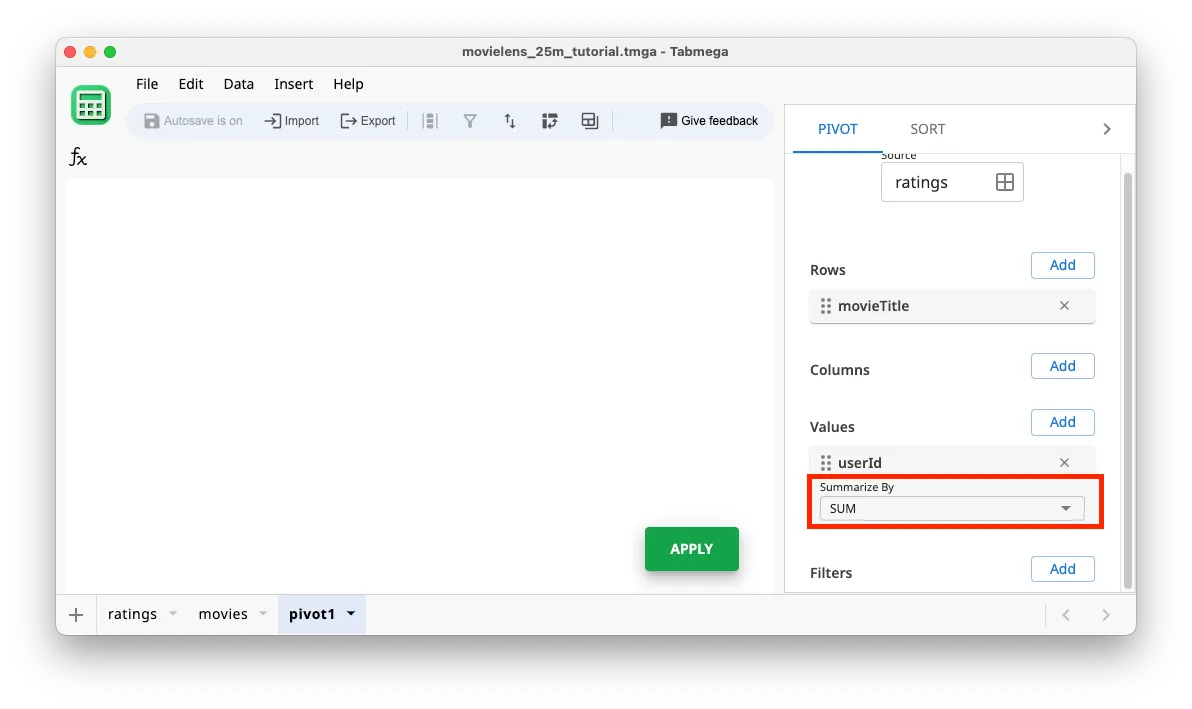Toggle Autosave is on

(x=193, y=120)
